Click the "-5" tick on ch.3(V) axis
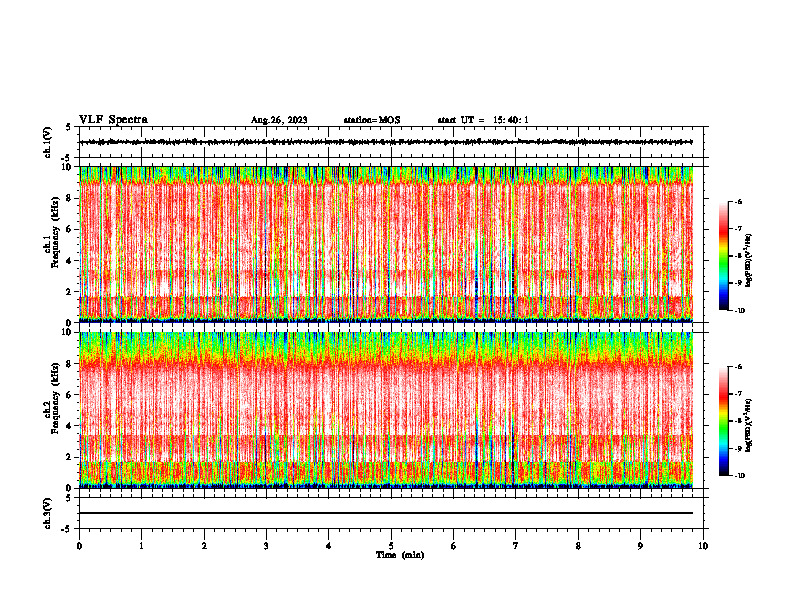Image resolution: width=792 pixels, height=612 pixels. coord(67,529)
